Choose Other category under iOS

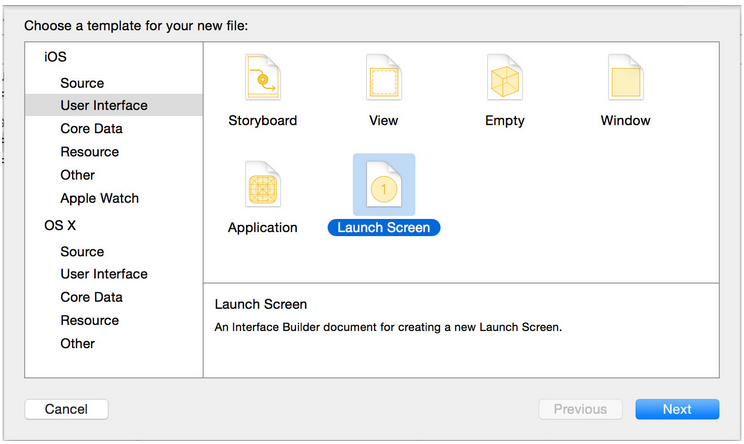click(77, 175)
